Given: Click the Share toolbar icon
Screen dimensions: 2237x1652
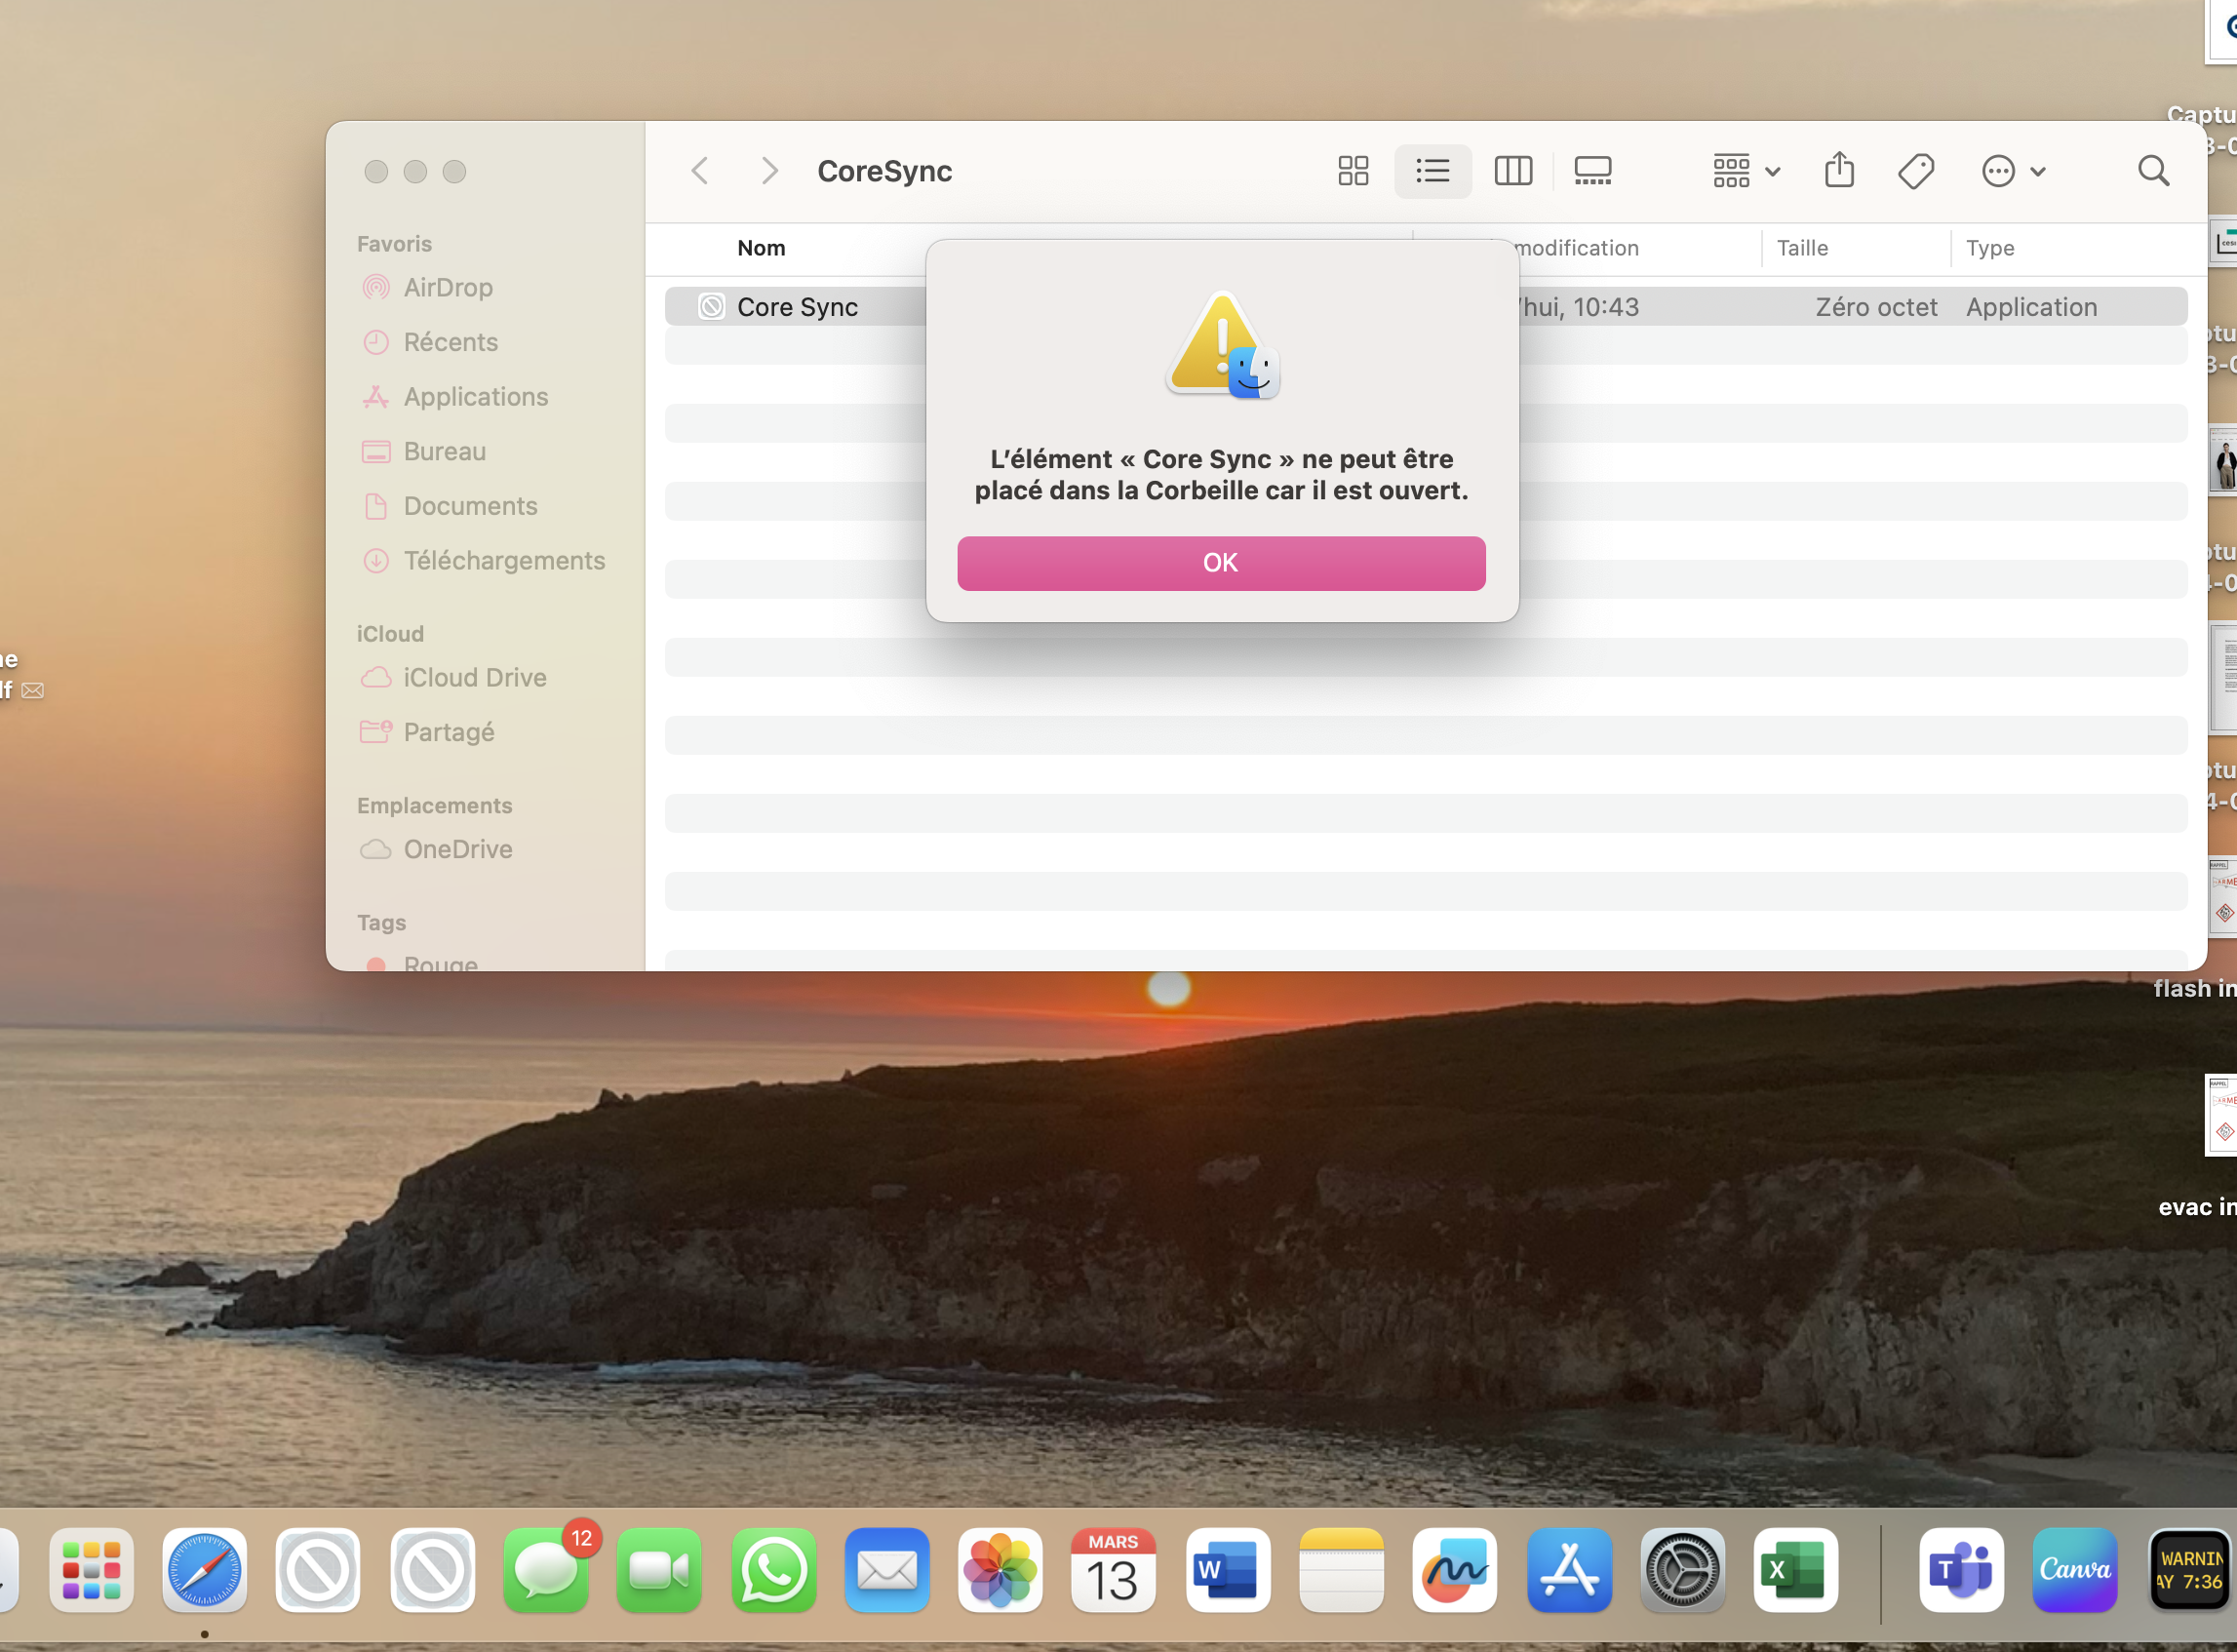Looking at the screenshot, I should [x=1838, y=171].
